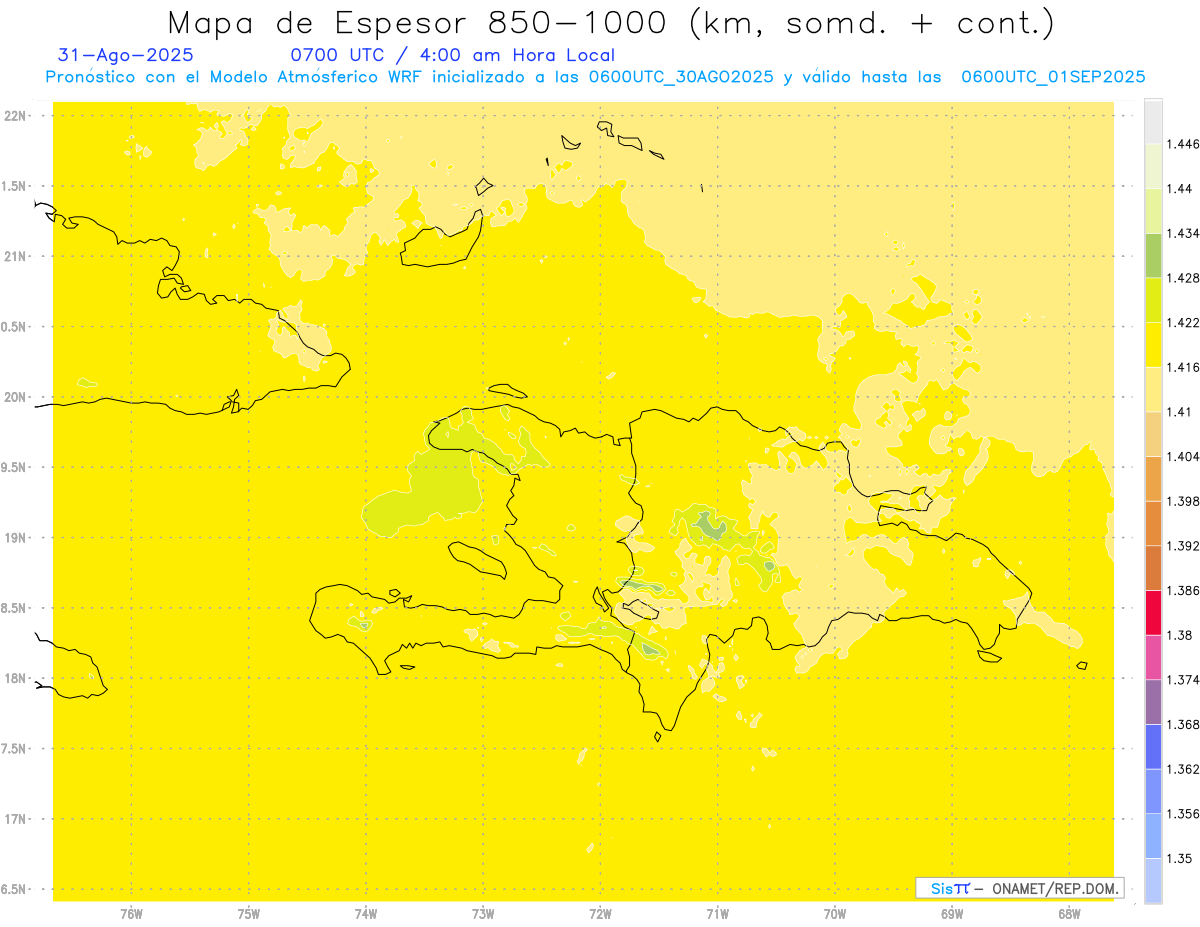Click the '18N' latitude label

coord(16,678)
